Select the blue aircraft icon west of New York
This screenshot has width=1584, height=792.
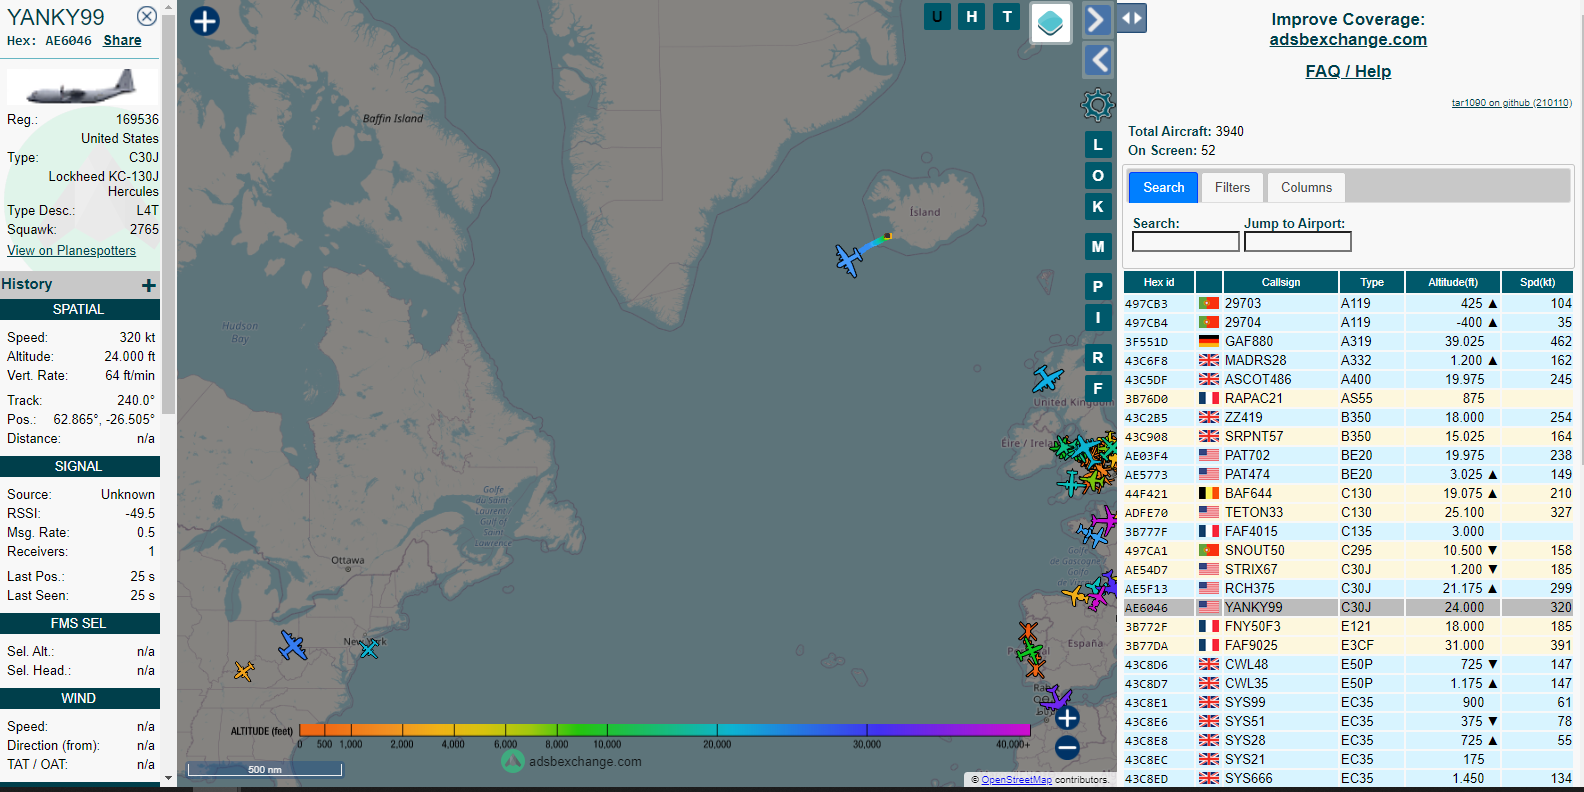pos(292,645)
